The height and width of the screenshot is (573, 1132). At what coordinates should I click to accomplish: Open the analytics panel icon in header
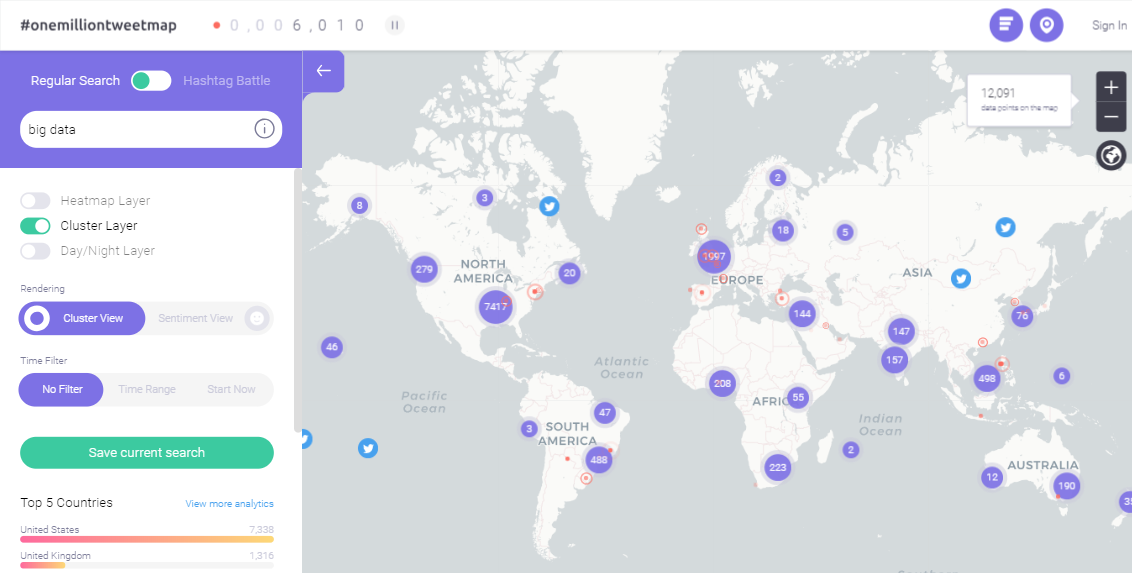point(1006,25)
